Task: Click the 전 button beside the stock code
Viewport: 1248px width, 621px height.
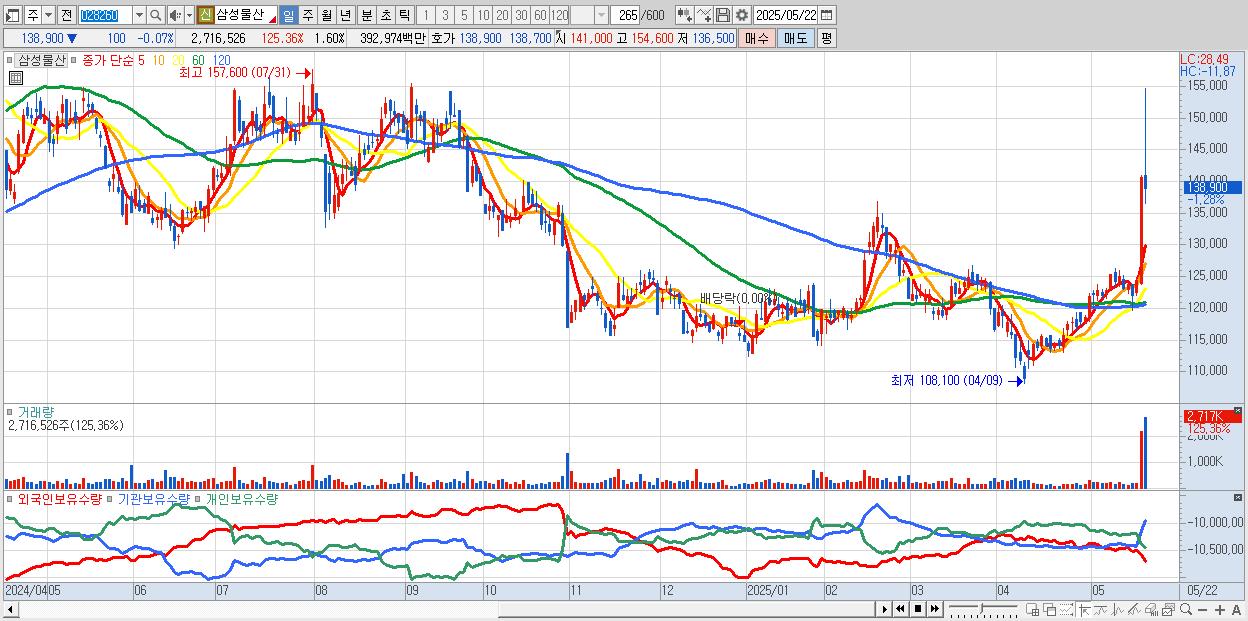Action: pyautogui.click(x=66, y=15)
